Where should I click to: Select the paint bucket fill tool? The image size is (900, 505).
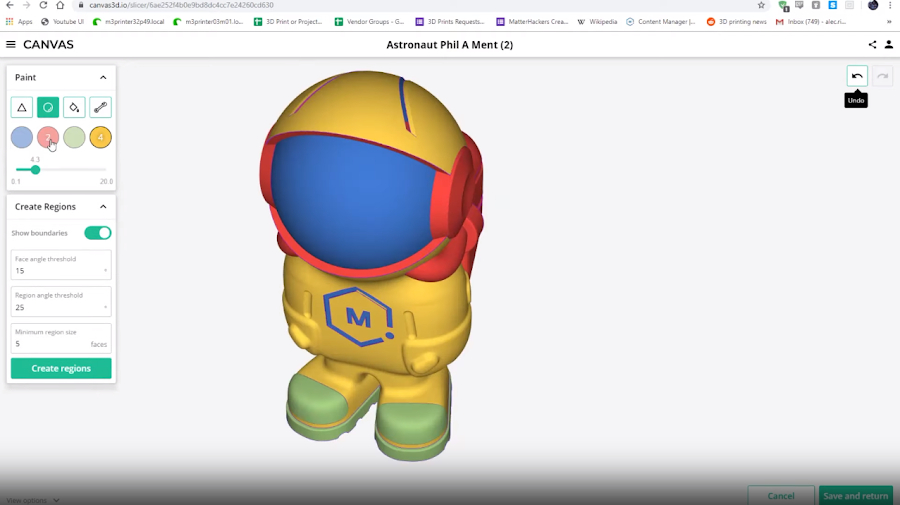tap(74, 107)
